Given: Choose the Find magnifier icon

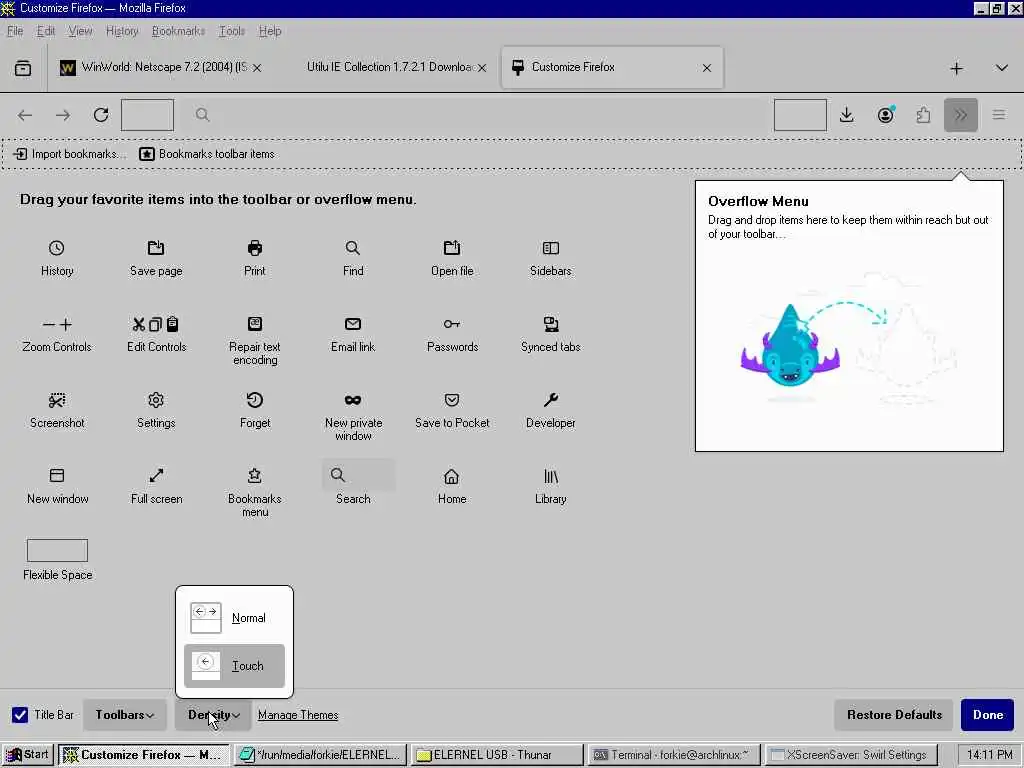Looking at the screenshot, I should [353, 248].
